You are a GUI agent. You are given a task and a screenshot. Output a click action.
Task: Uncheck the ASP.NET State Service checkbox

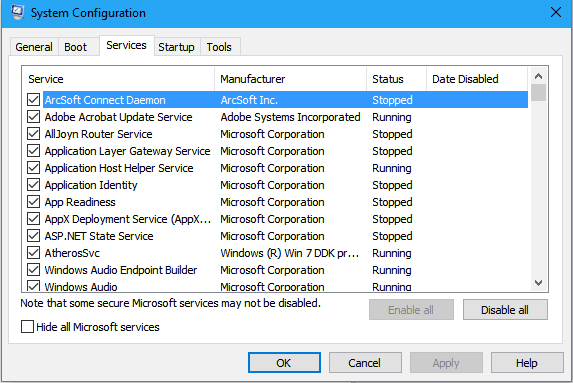click(33, 236)
